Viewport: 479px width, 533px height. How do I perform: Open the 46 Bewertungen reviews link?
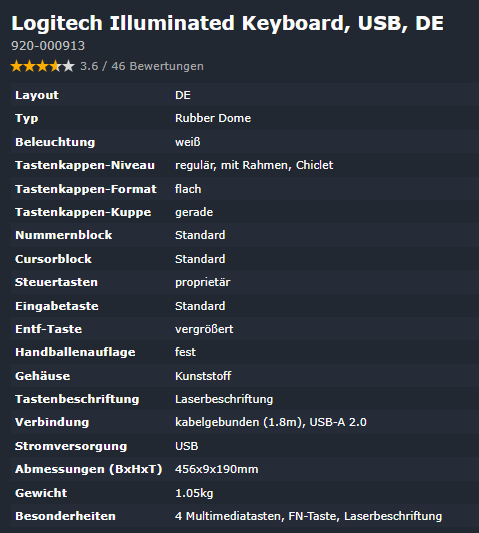pos(157,66)
